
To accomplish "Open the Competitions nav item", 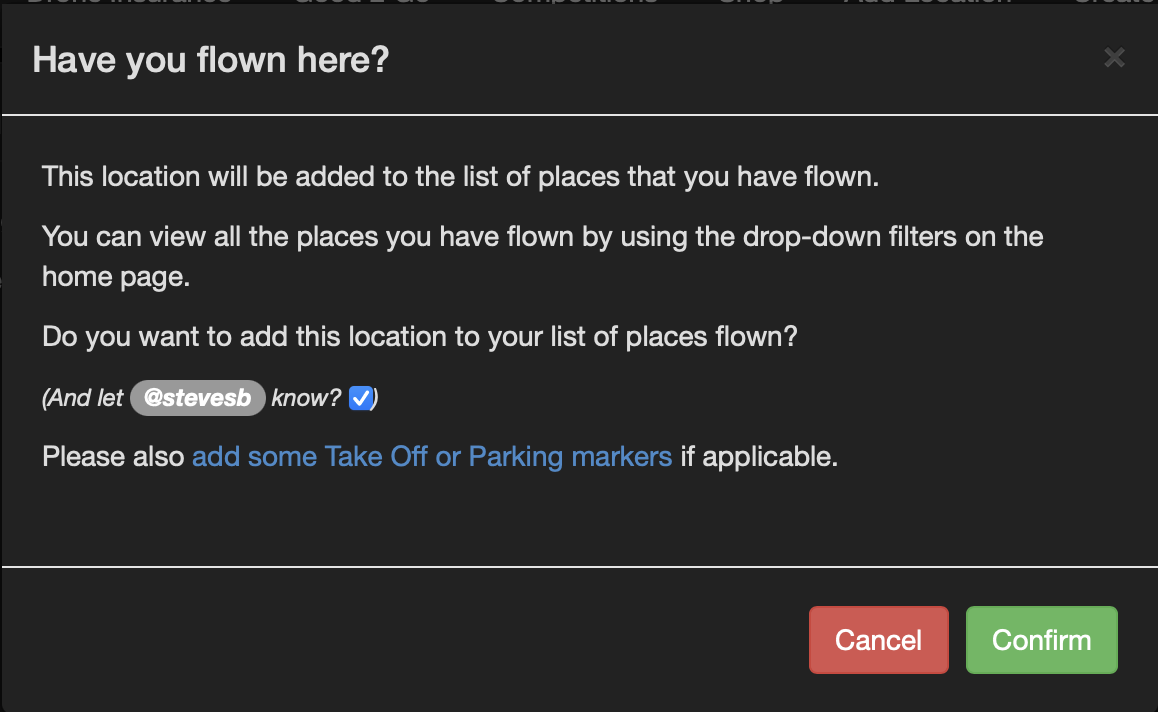I will [x=575, y=3].
